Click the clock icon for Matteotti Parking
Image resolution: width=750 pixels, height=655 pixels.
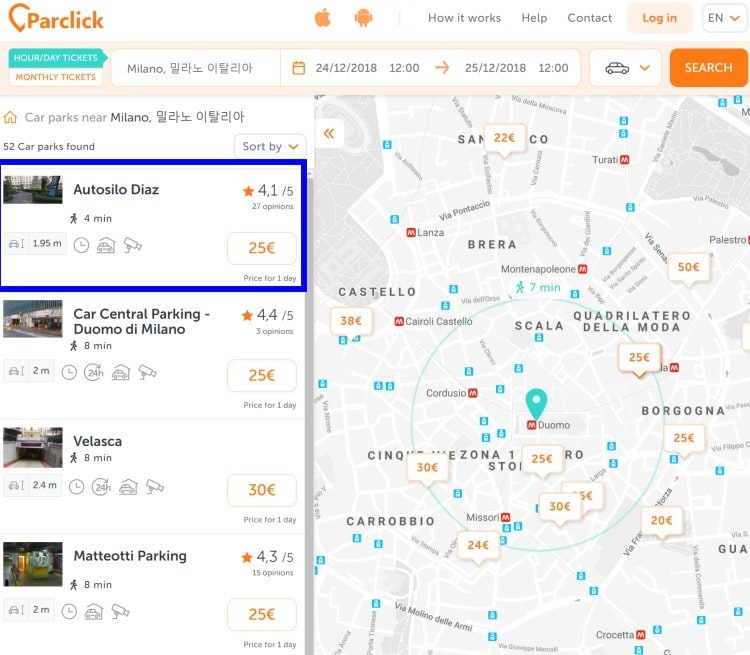69,611
